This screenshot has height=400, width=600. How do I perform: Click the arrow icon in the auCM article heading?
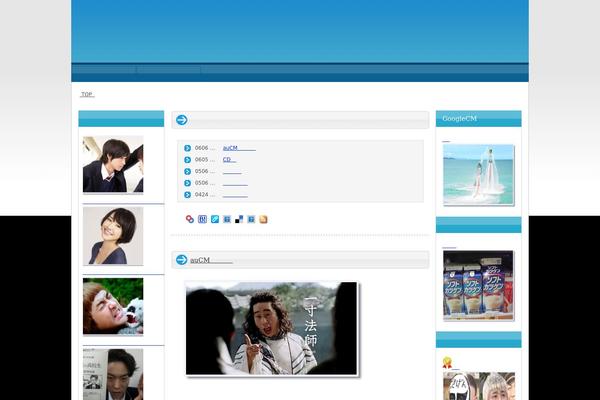click(x=181, y=260)
